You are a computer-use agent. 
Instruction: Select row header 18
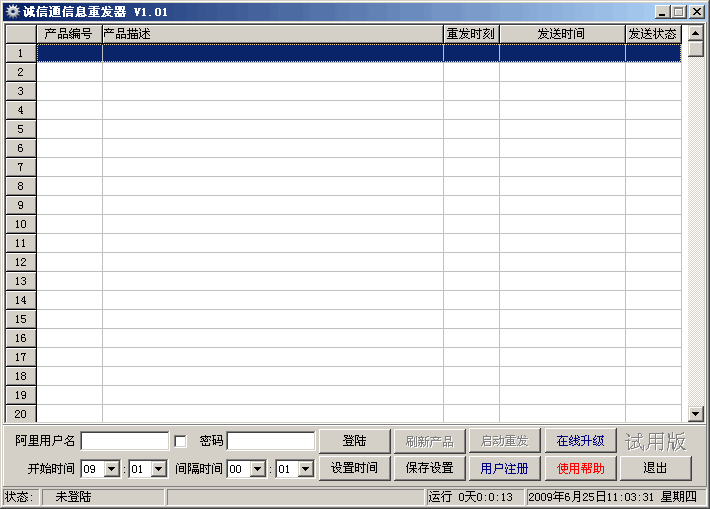click(21, 376)
